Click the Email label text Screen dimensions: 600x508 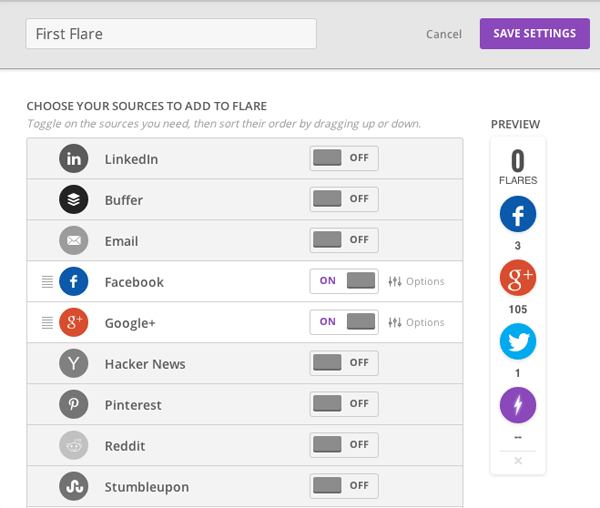[121, 241]
